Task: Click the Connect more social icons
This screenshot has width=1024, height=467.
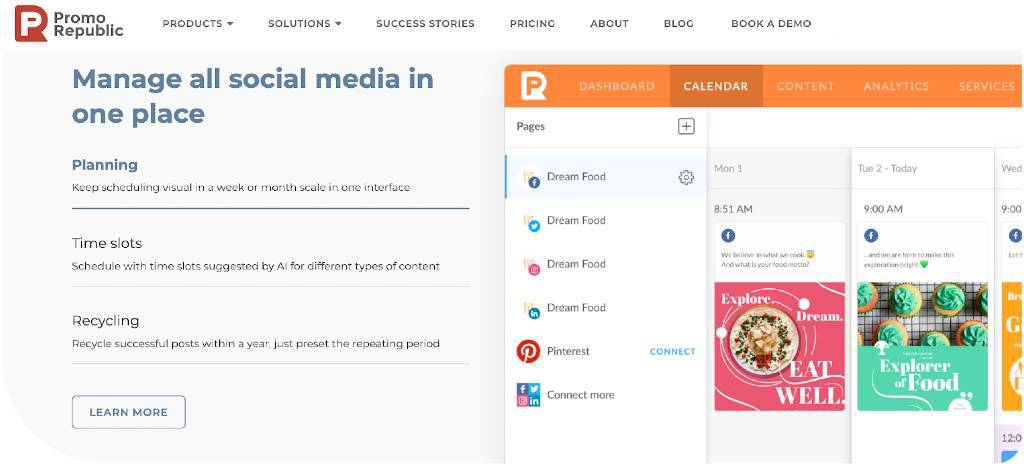Action: [528, 395]
